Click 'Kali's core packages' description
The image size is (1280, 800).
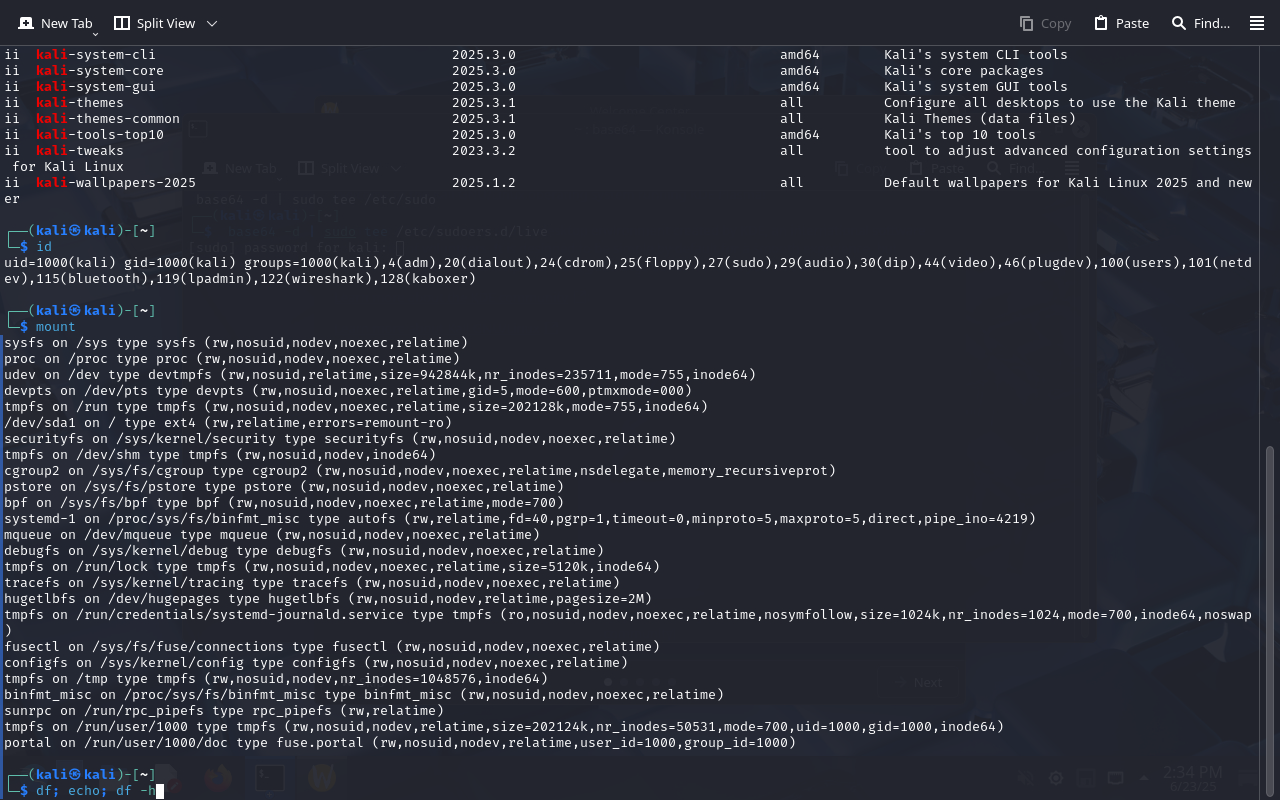point(964,71)
